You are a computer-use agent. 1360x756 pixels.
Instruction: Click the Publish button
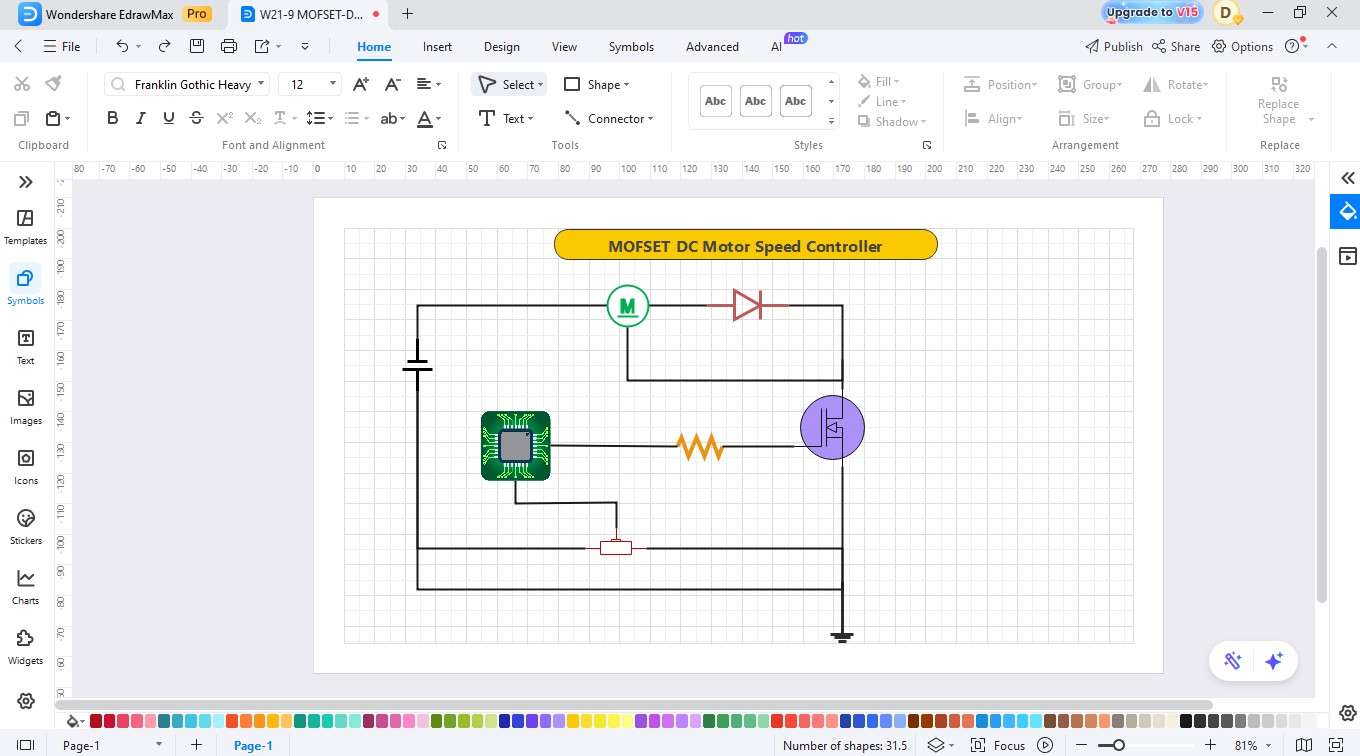click(x=1116, y=46)
